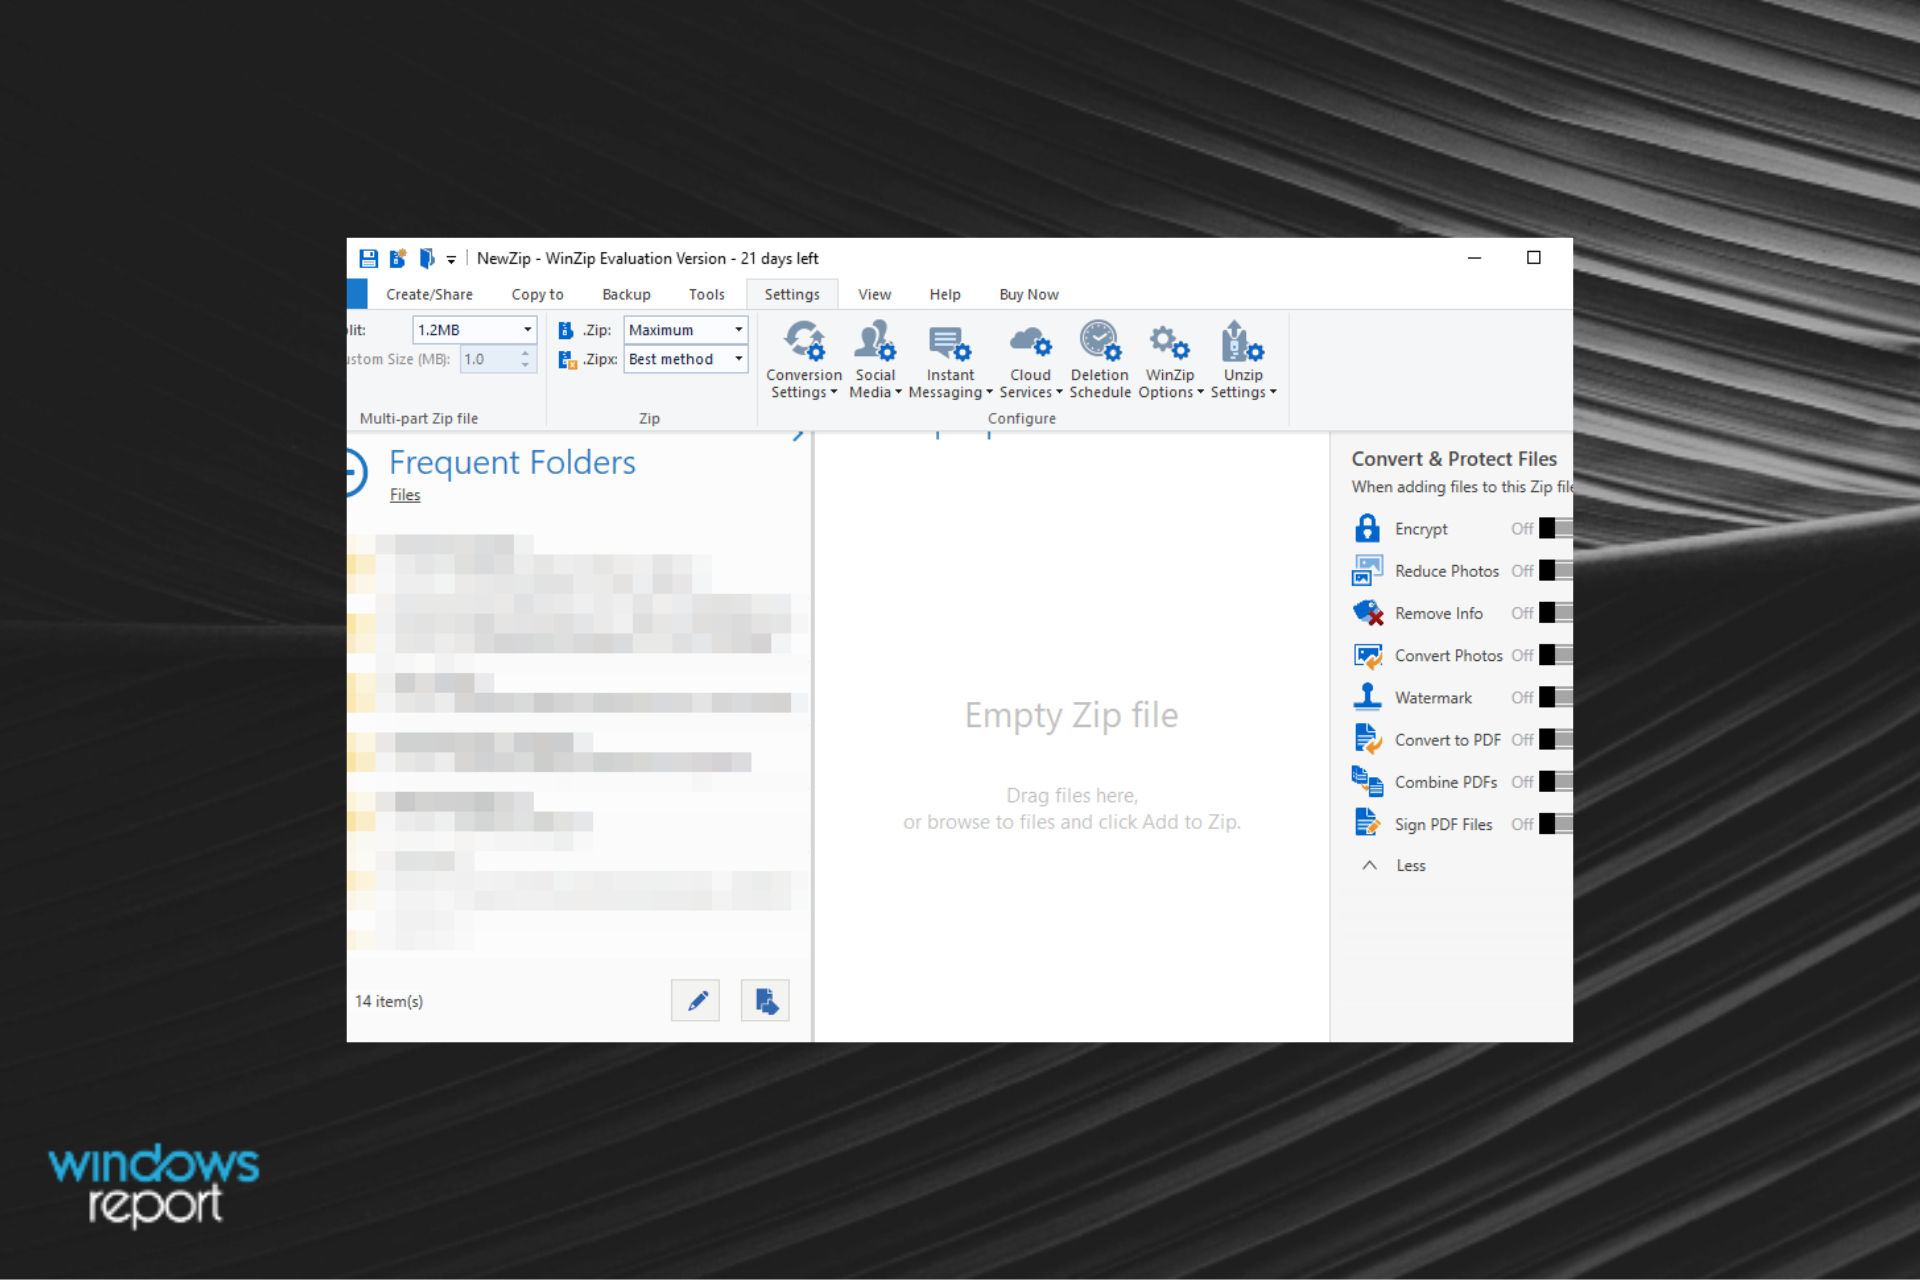
Task: Turn on the Sign PDF Files switch
Action: click(1555, 824)
